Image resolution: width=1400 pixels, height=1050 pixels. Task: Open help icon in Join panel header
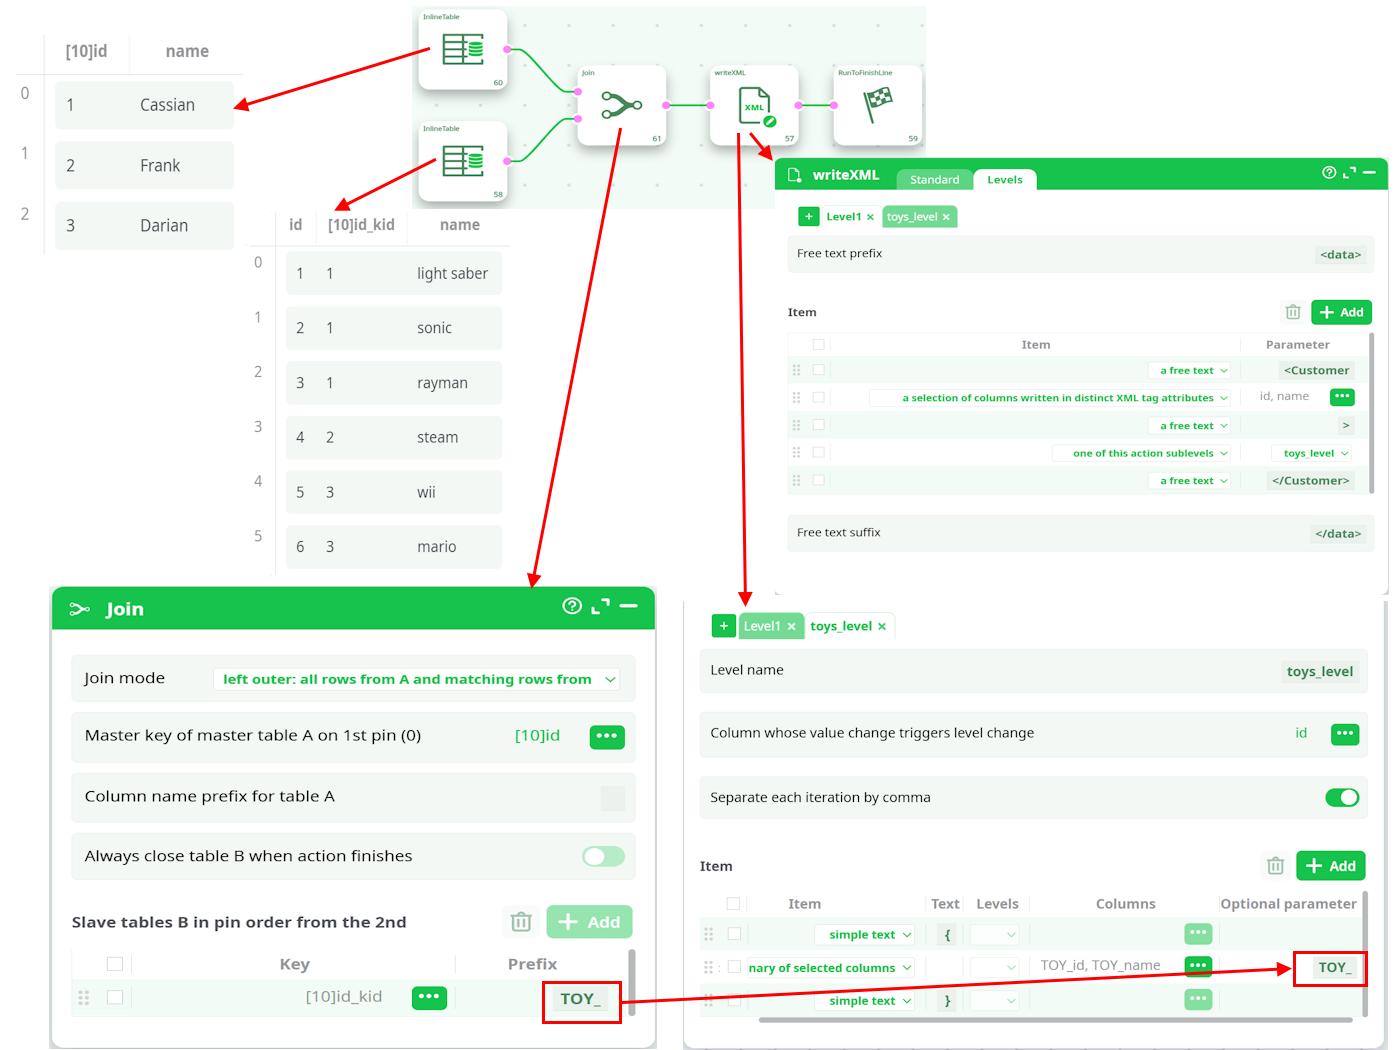click(x=571, y=606)
